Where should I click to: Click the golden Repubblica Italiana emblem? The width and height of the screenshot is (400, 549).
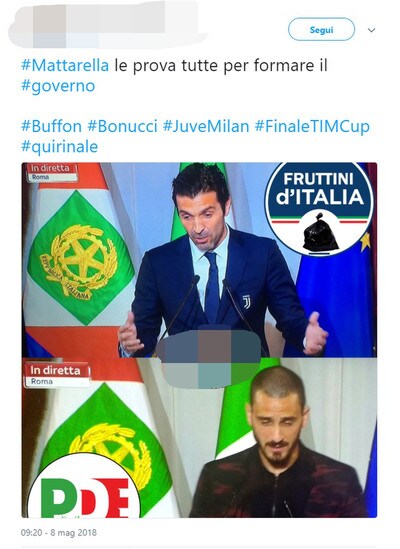pyautogui.click(x=78, y=262)
